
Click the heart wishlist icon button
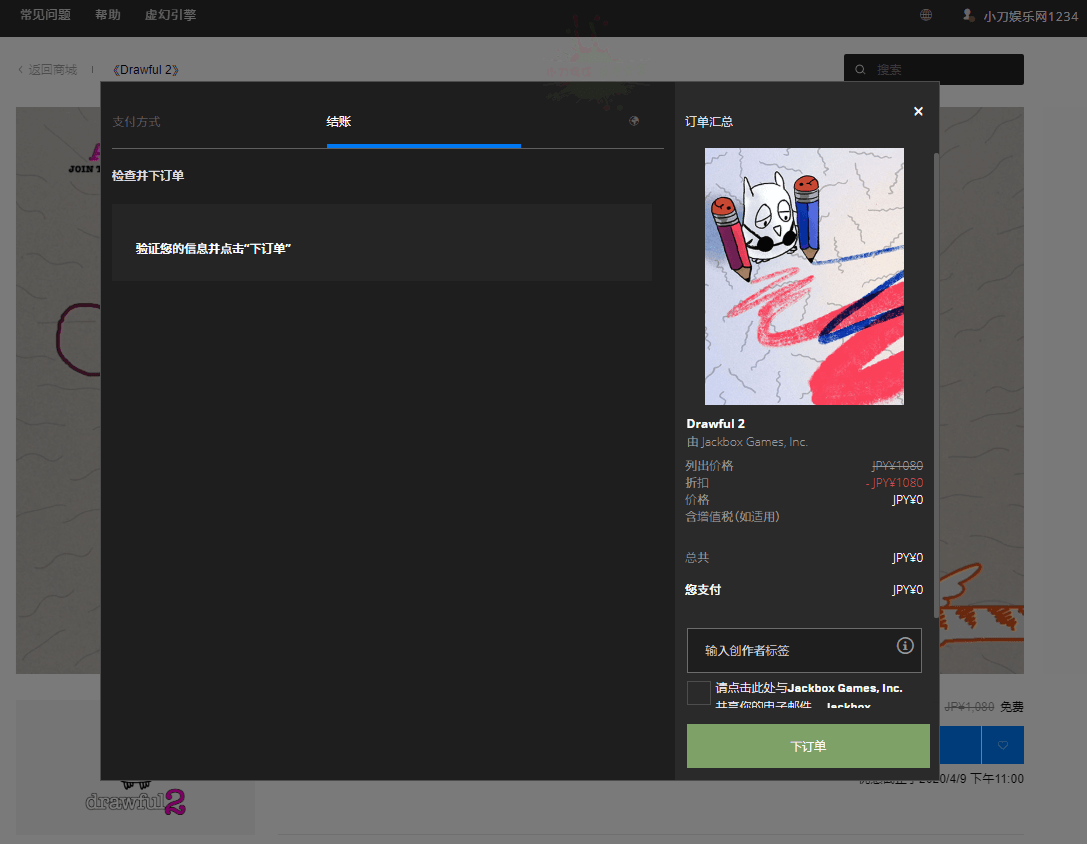pyautogui.click(x=1003, y=745)
